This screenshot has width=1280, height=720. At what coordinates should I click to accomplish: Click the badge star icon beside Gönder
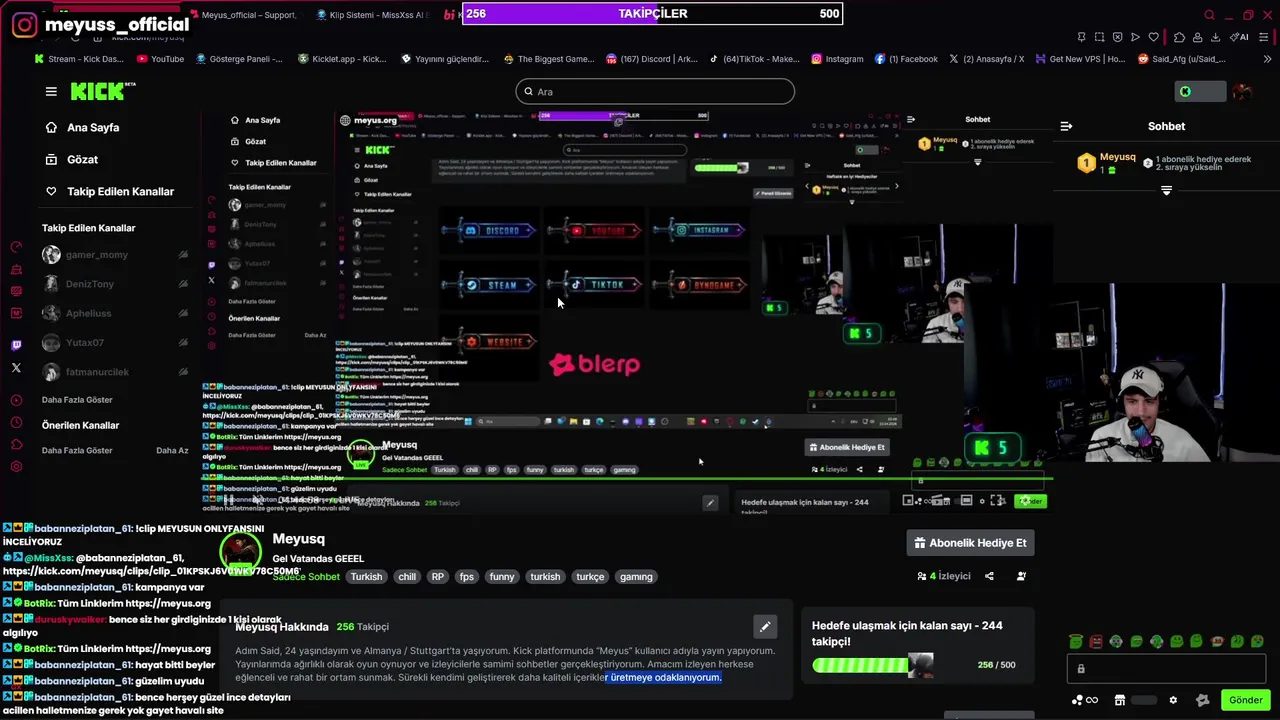coord(1202,700)
